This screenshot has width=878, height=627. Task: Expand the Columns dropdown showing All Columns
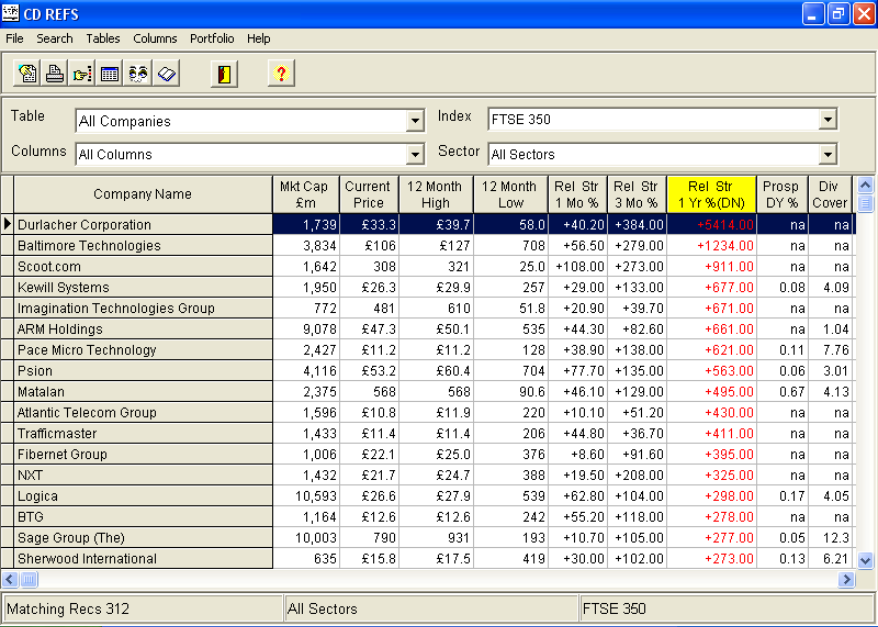(415, 155)
